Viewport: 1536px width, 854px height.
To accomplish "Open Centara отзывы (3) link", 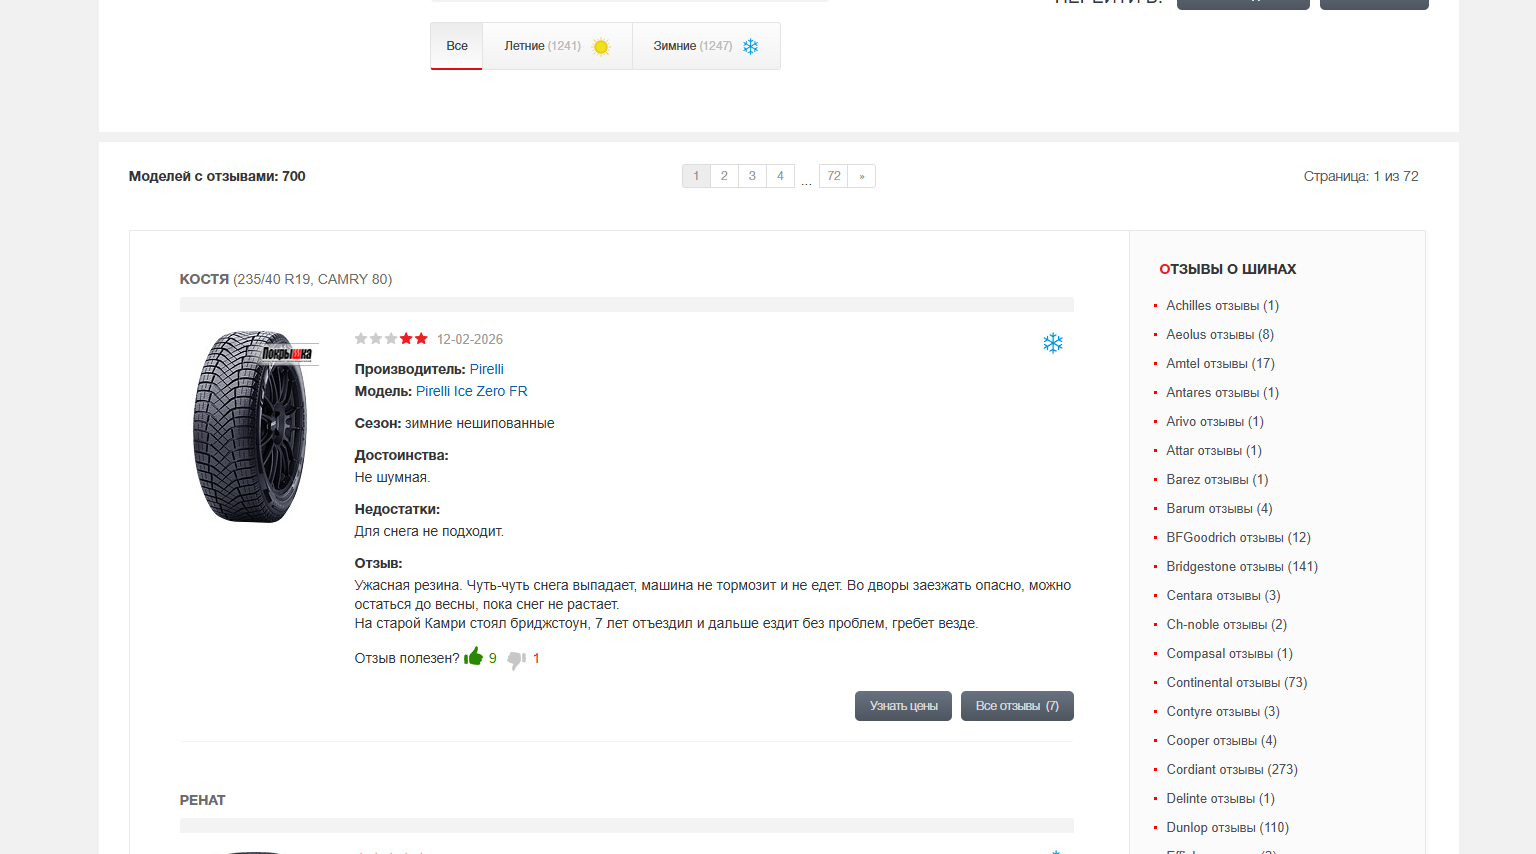I will coord(1223,596).
